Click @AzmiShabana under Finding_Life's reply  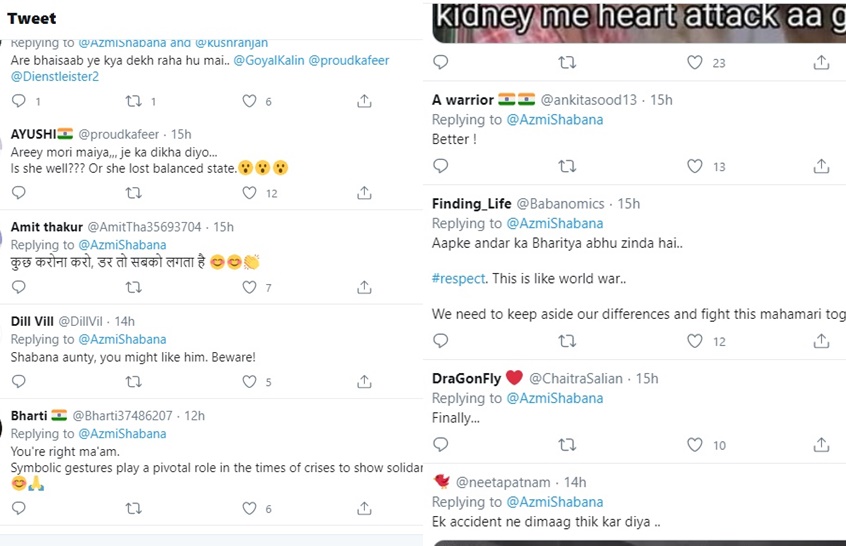point(555,224)
